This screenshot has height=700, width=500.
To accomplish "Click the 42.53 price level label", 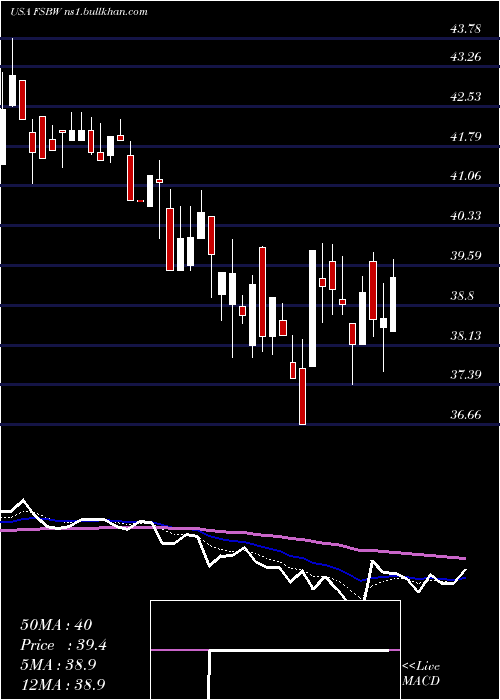I will pos(466,96).
